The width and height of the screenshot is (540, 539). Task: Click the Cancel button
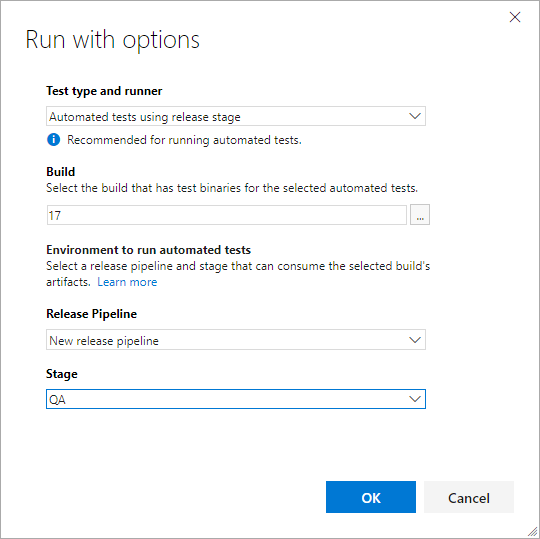point(469,497)
